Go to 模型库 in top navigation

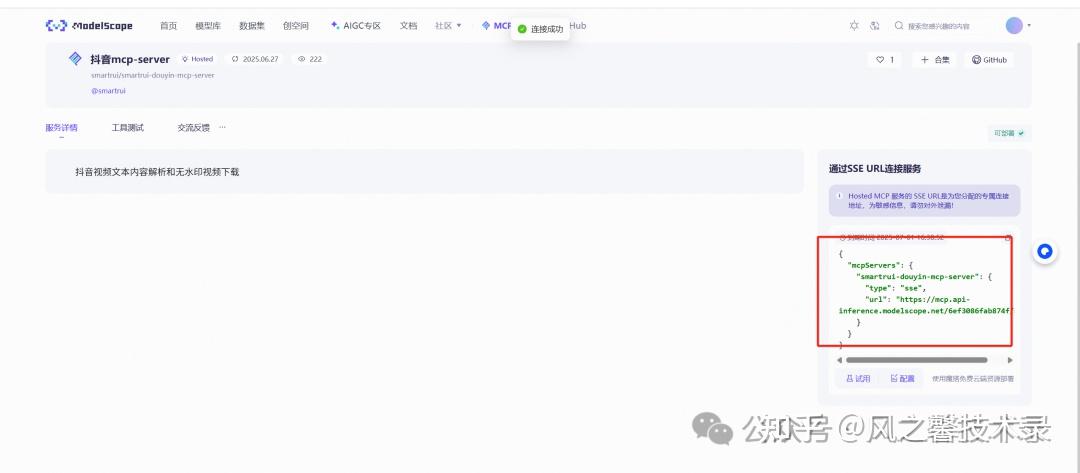pos(208,26)
